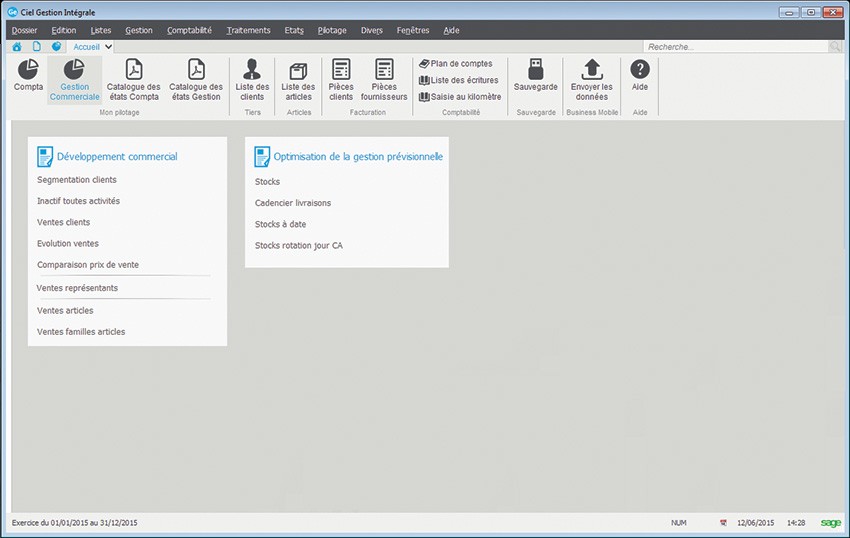Open the Segmentation clients report
The image size is (850, 538).
tap(77, 180)
